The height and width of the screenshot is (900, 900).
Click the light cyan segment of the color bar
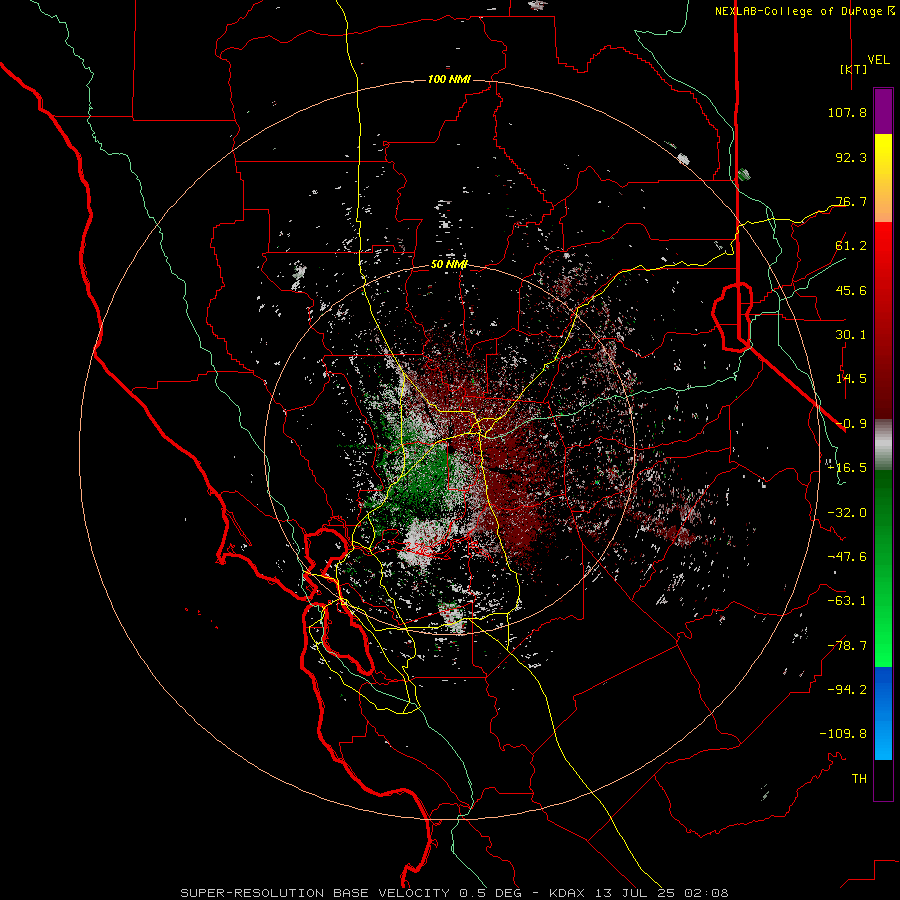(x=883, y=743)
